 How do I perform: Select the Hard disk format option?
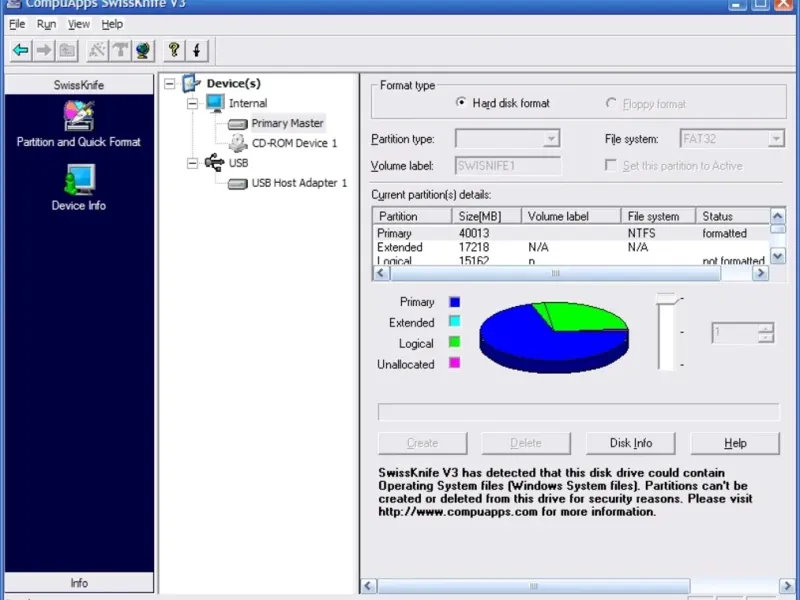click(461, 103)
